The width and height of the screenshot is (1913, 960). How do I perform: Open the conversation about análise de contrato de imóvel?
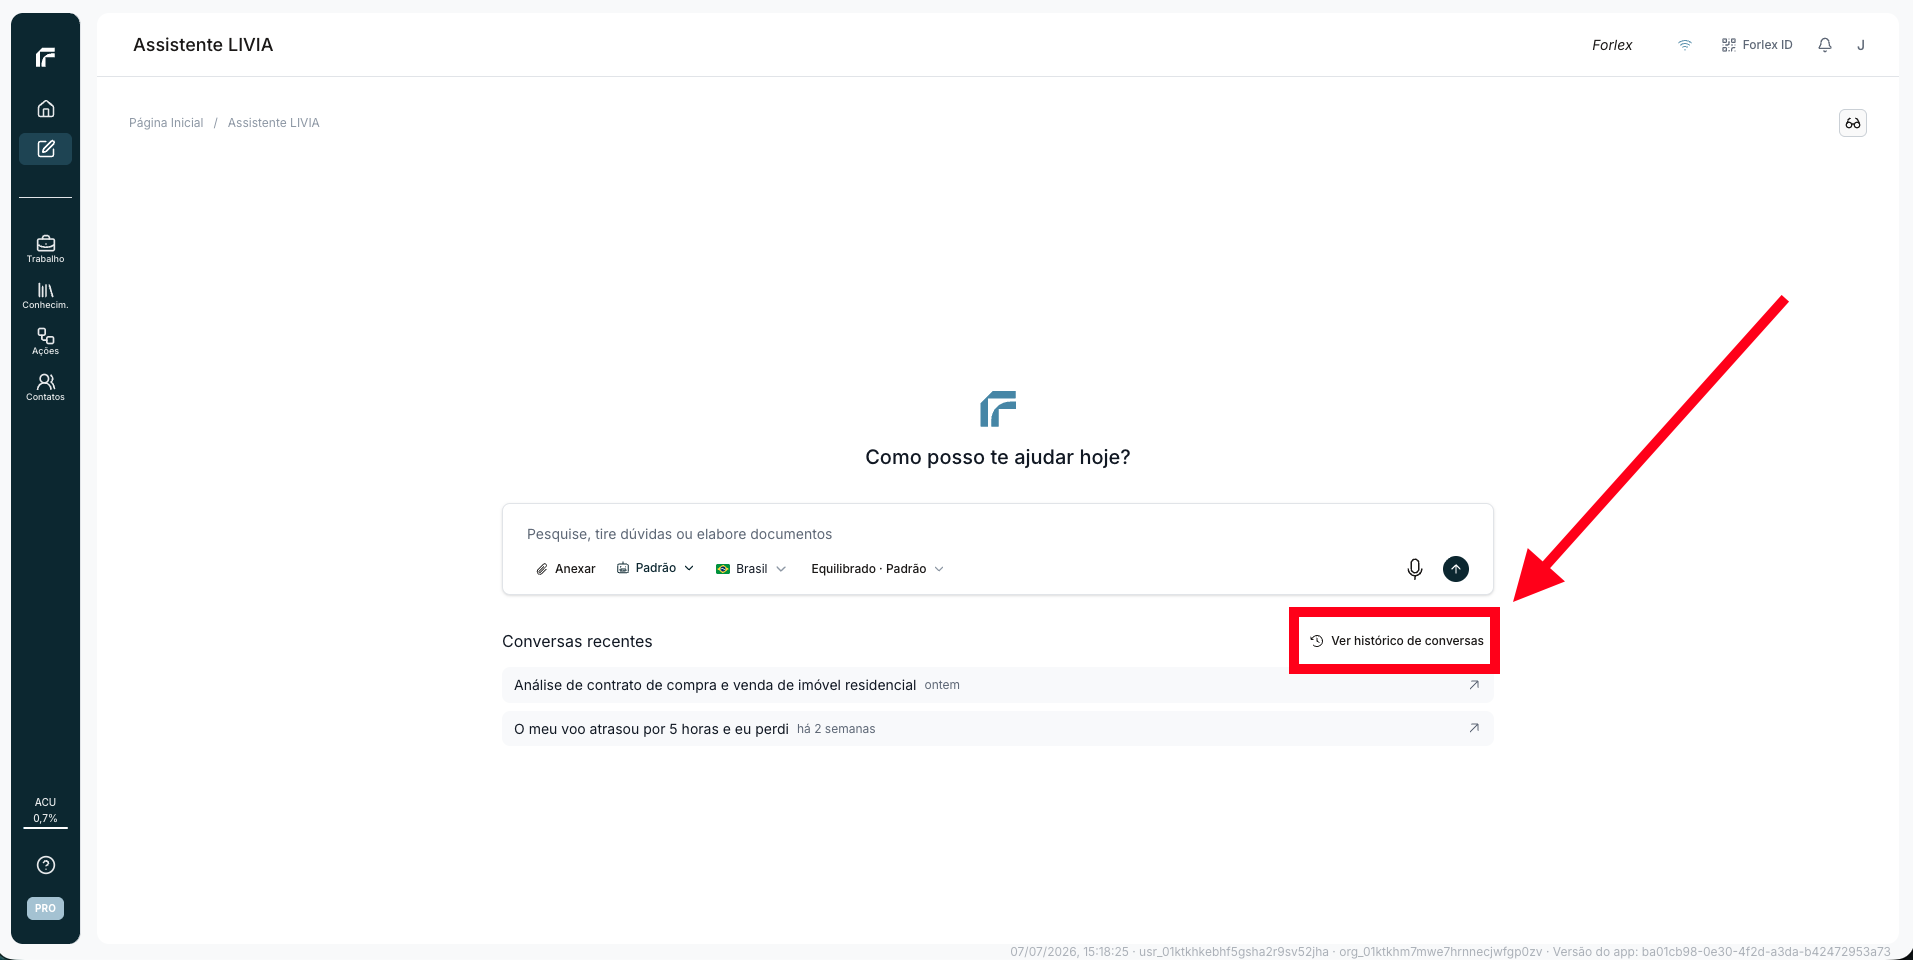coord(997,685)
